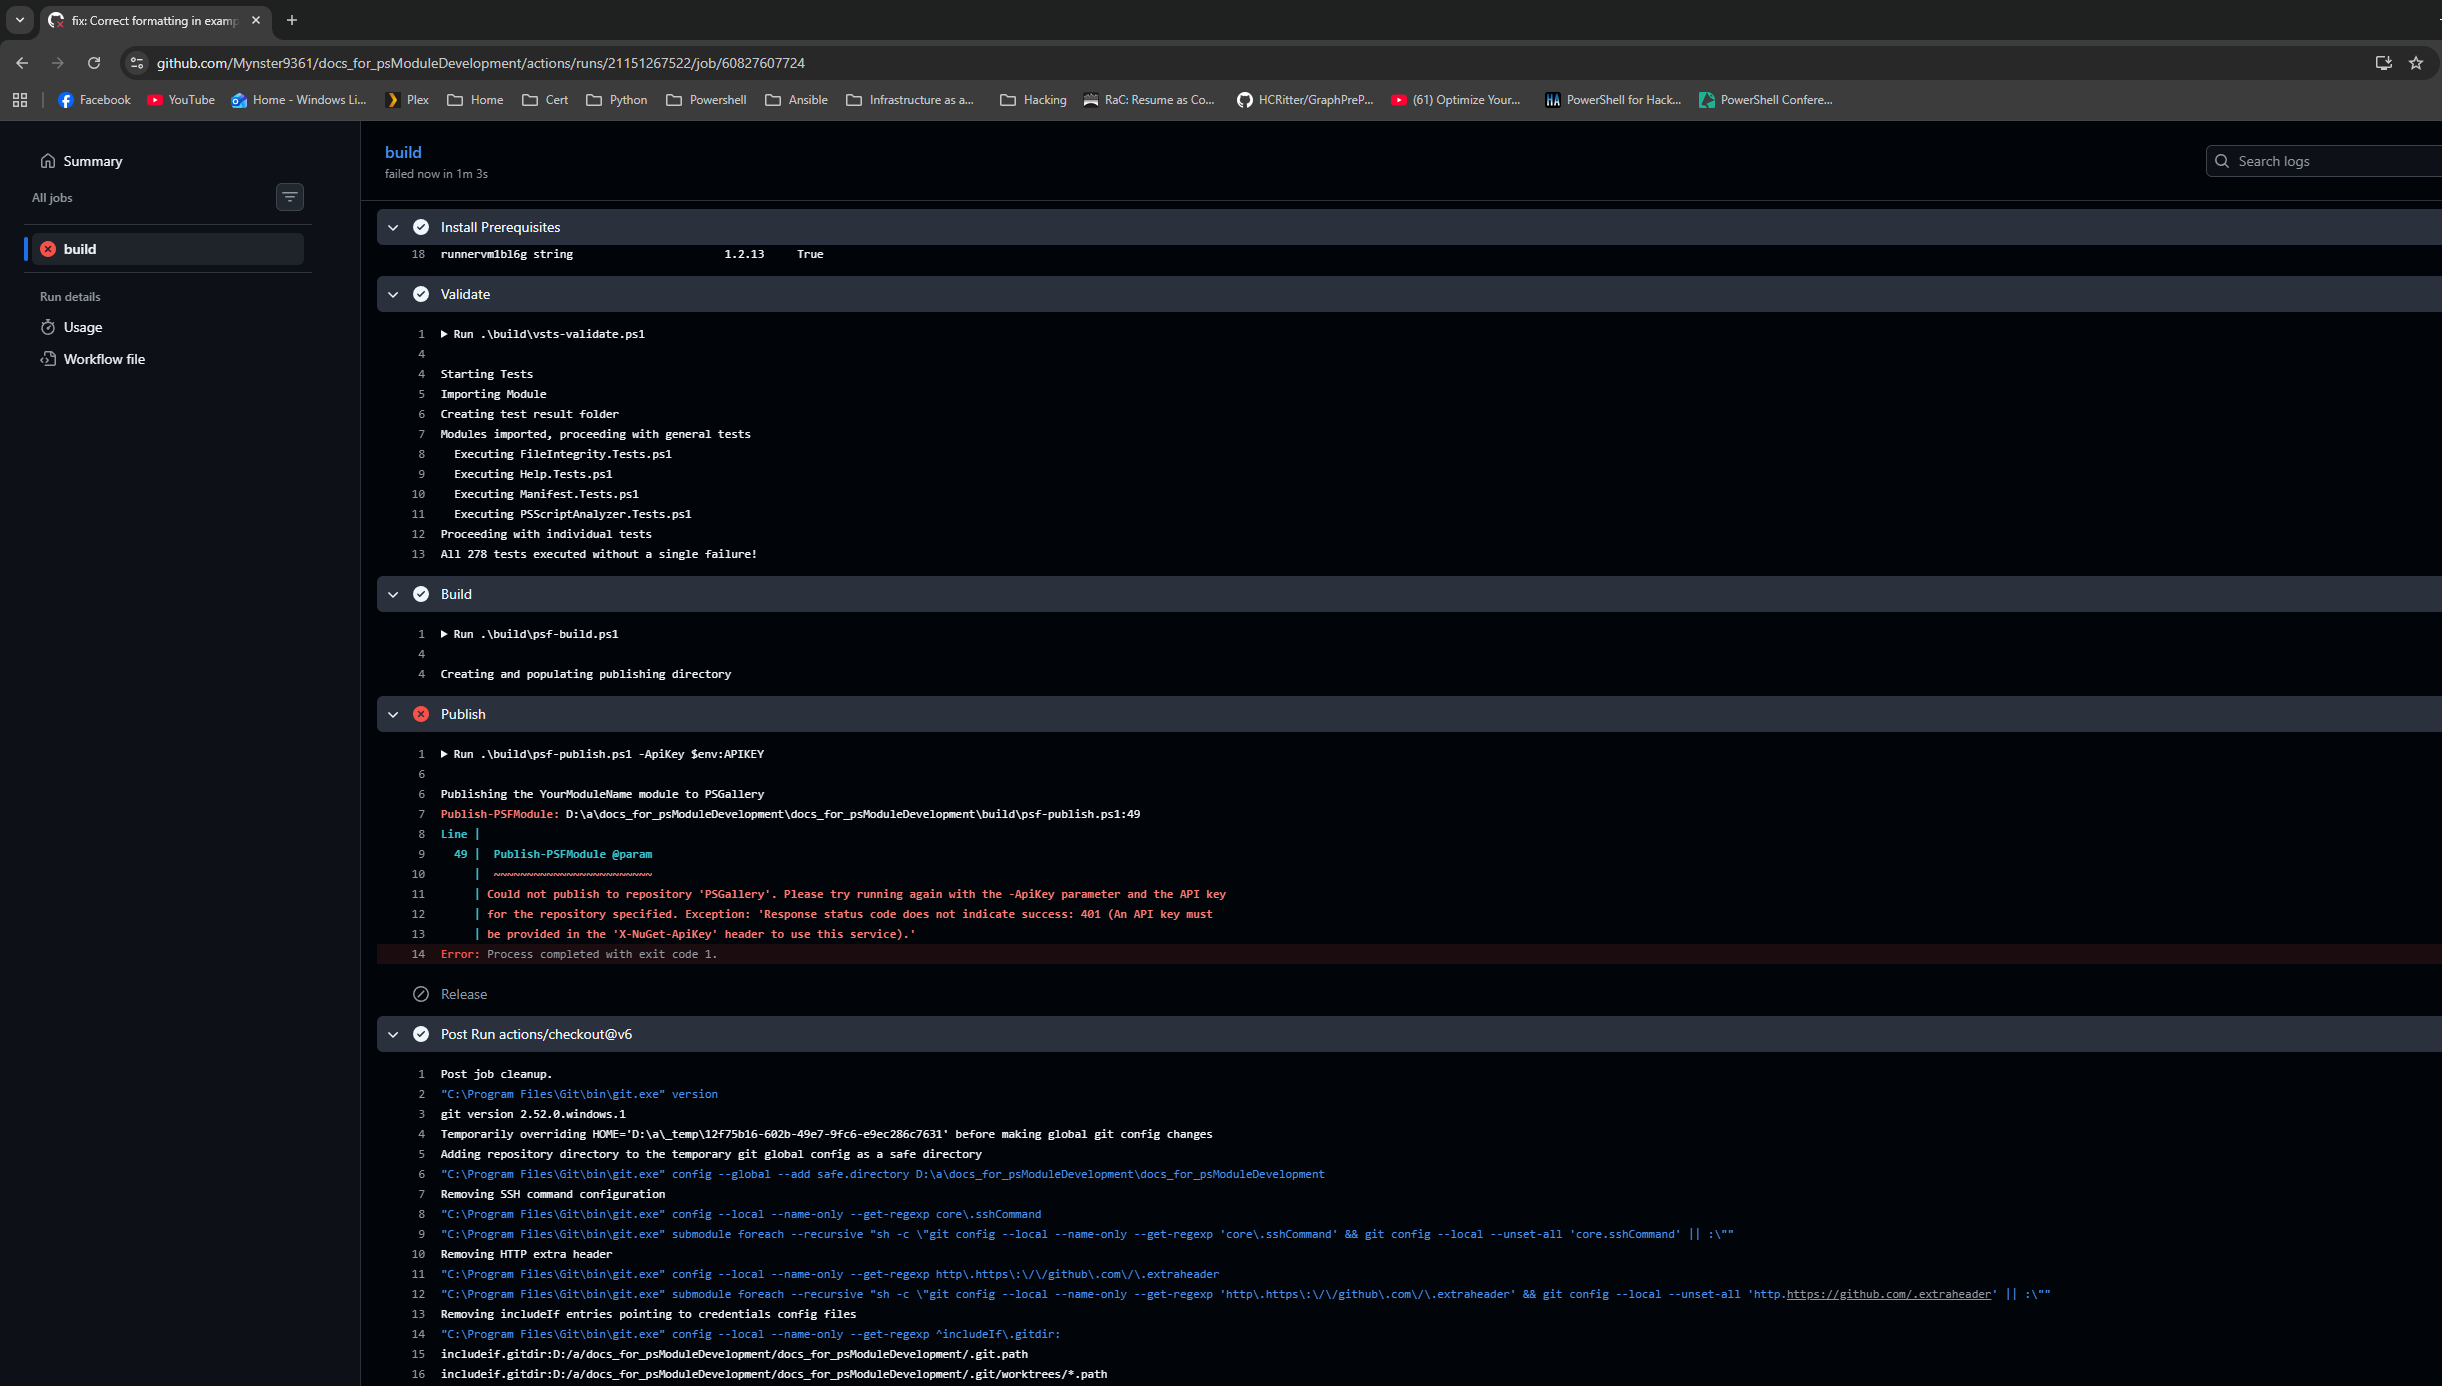Image resolution: width=2442 pixels, height=1386 pixels.
Task: Reload the page in the browser
Action: [x=94, y=63]
